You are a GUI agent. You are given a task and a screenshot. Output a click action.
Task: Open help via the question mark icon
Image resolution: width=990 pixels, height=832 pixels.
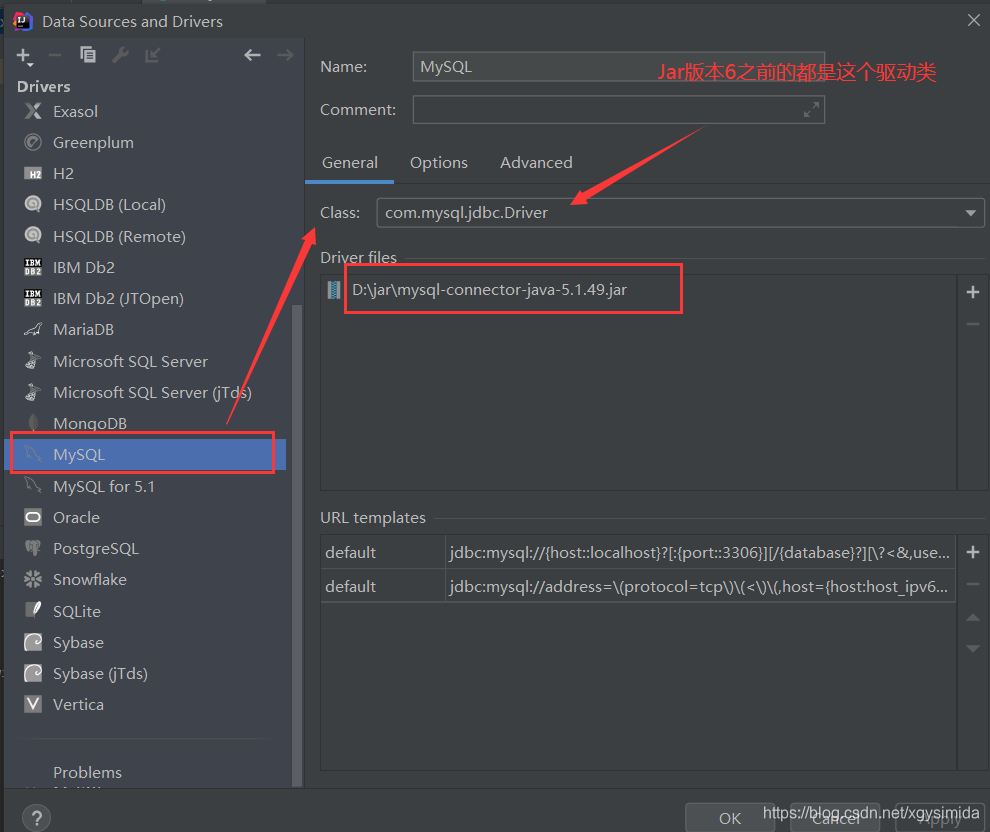(x=36, y=817)
